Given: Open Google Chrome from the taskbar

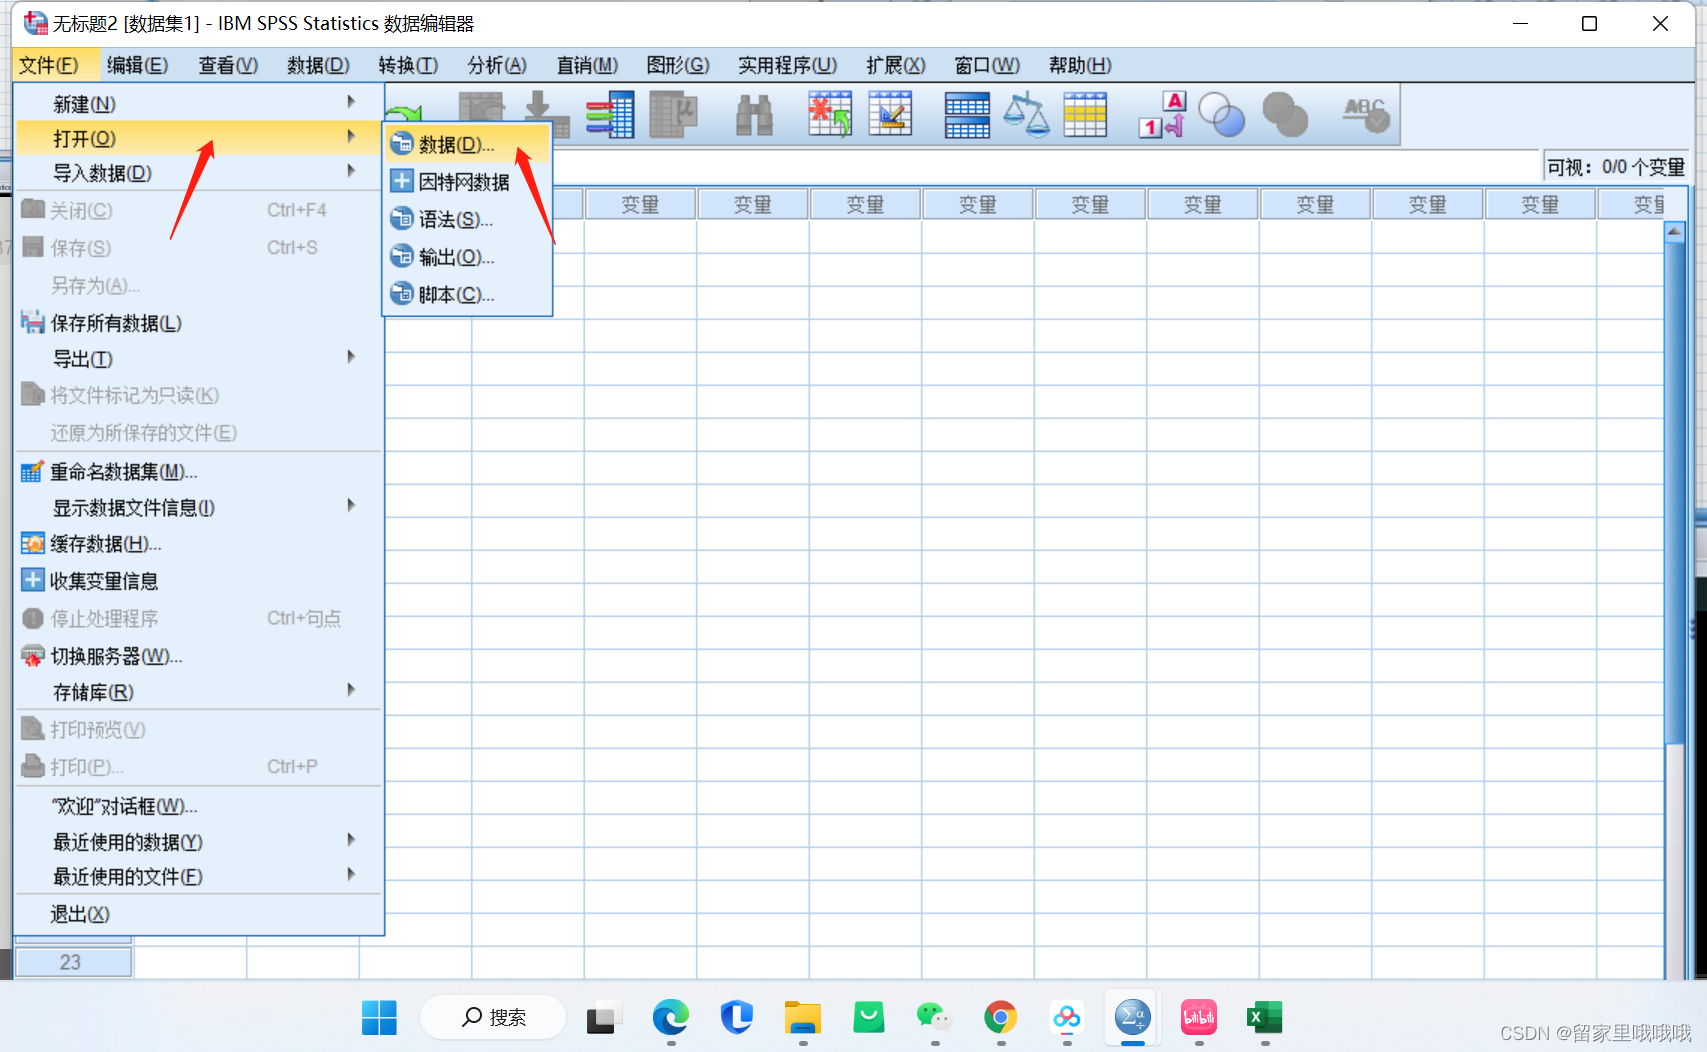Looking at the screenshot, I should click(x=1000, y=1018).
